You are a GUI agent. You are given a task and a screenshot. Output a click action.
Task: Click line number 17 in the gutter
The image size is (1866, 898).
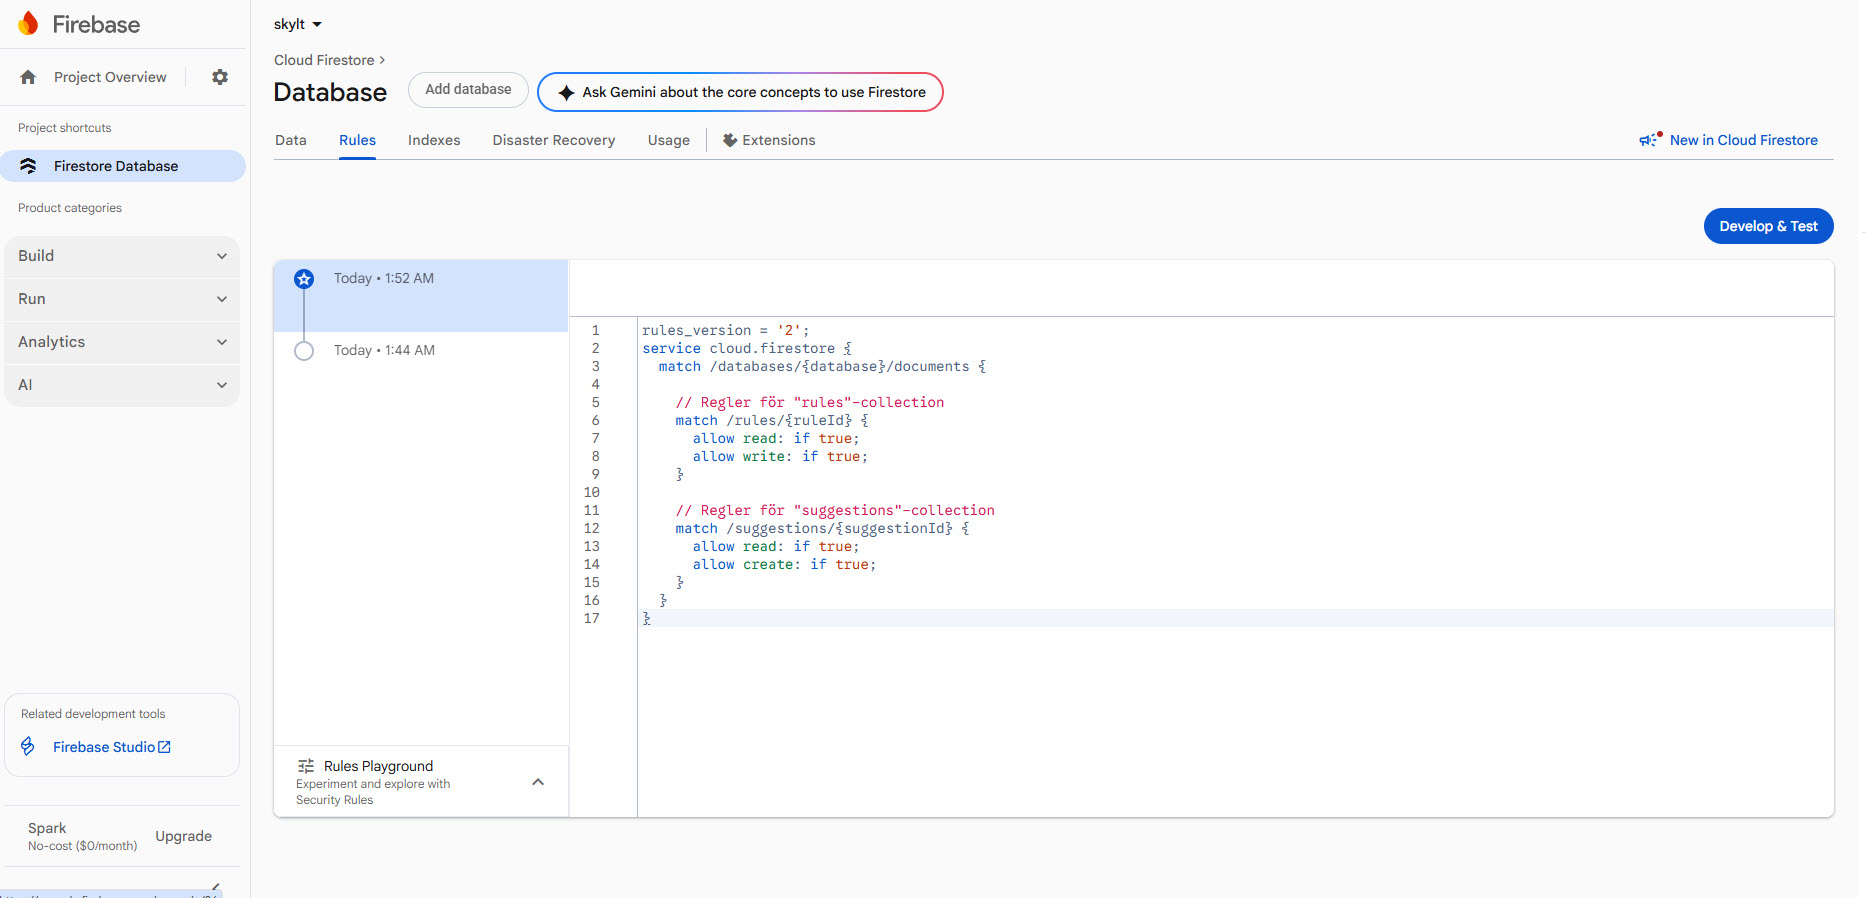(592, 618)
